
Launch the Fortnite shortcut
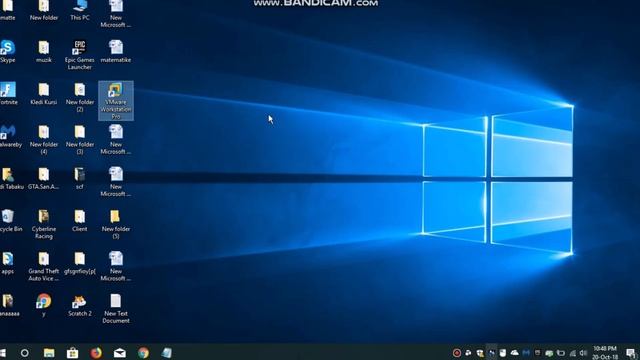pyautogui.click(x=8, y=93)
